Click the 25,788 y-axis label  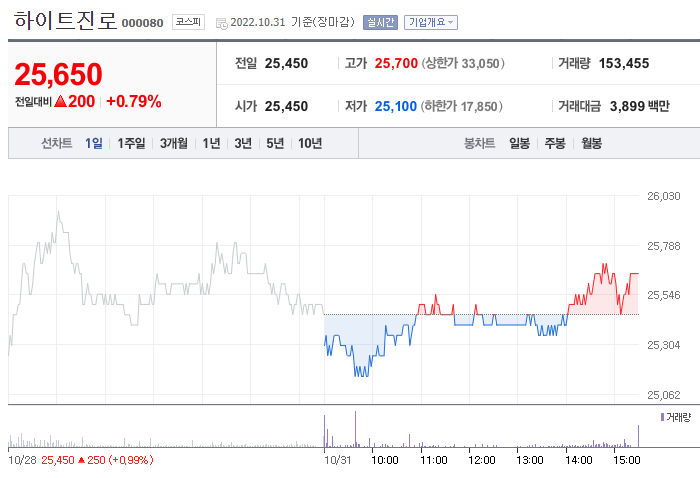click(x=664, y=246)
